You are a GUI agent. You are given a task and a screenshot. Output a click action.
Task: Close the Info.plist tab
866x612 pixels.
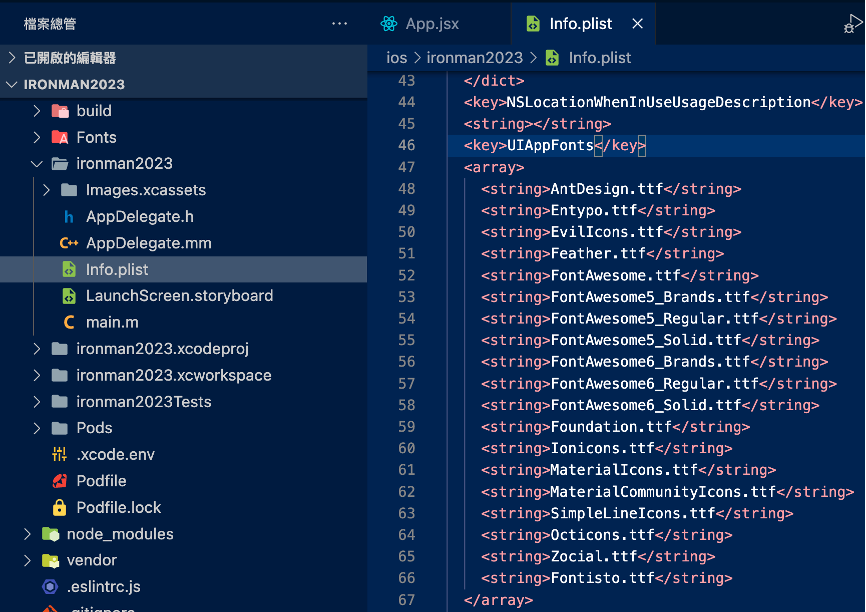coord(637,24)
